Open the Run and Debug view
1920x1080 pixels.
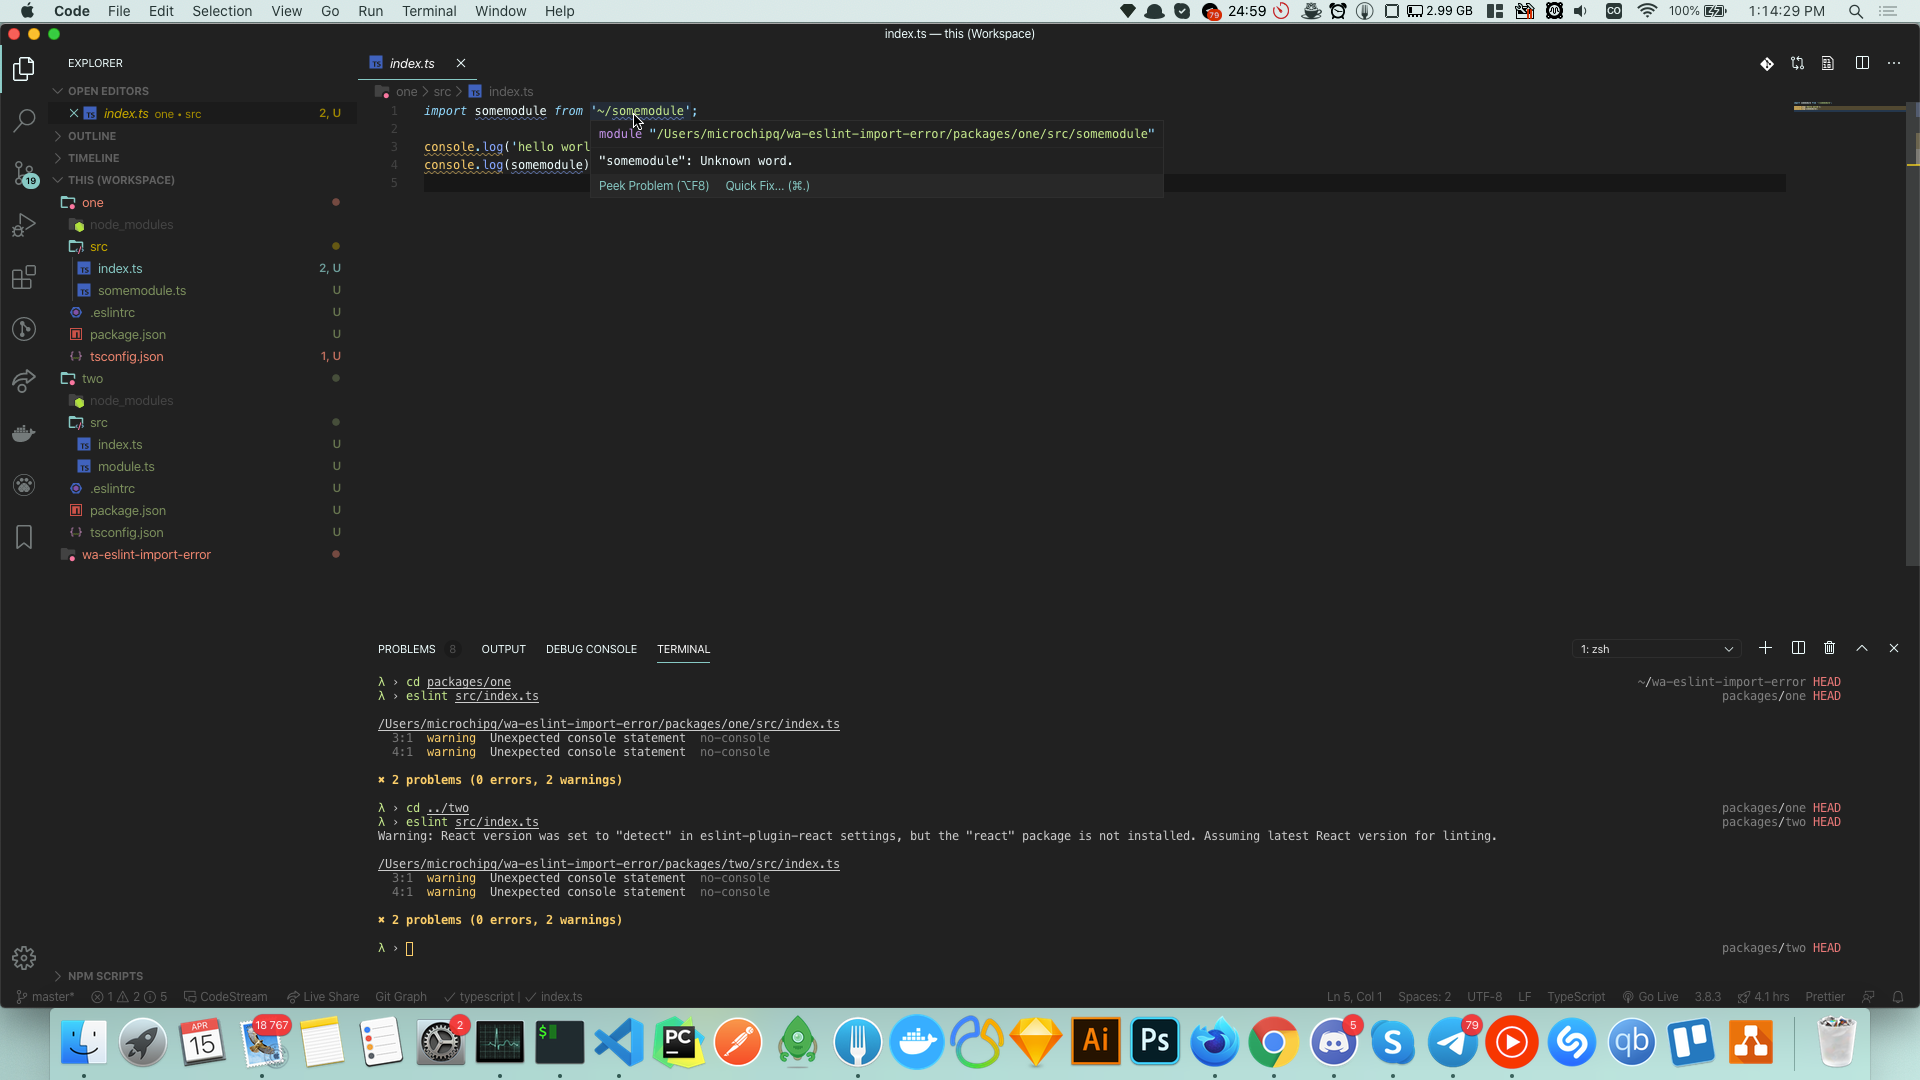(x=23, y=225)
